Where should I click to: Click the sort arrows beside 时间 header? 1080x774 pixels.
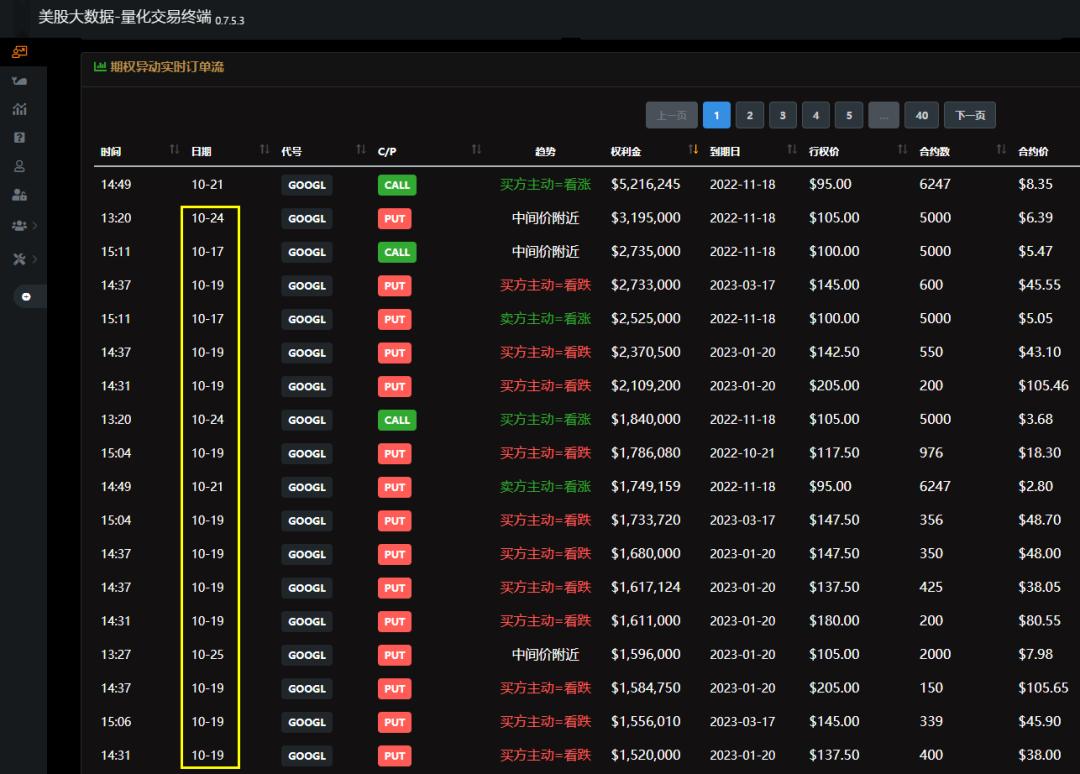point(174,149)
